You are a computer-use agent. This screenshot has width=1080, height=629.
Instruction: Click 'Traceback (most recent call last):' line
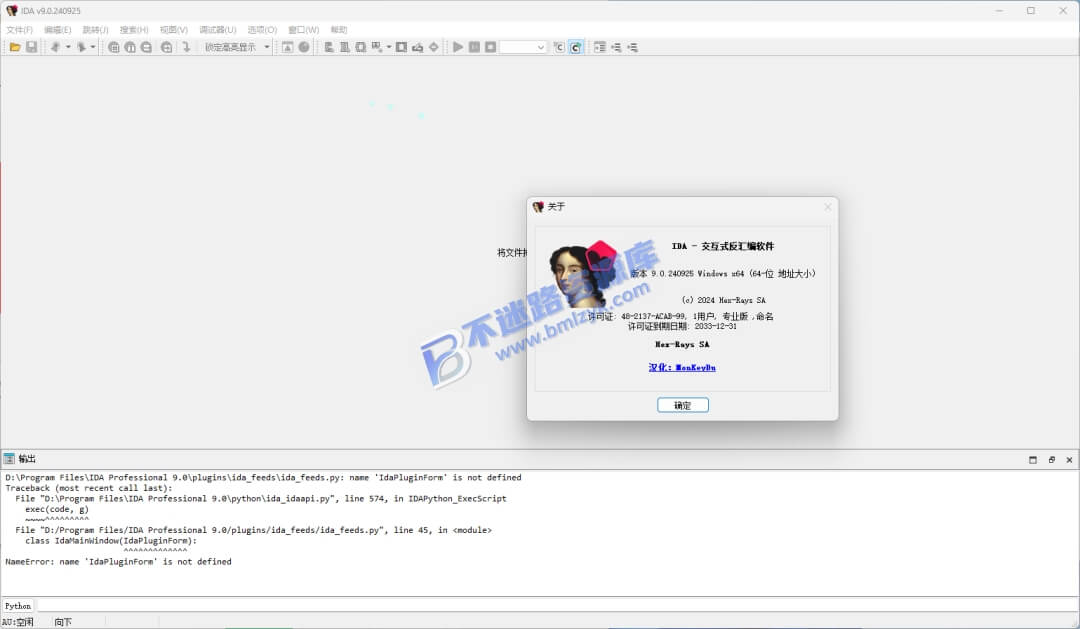89,488
